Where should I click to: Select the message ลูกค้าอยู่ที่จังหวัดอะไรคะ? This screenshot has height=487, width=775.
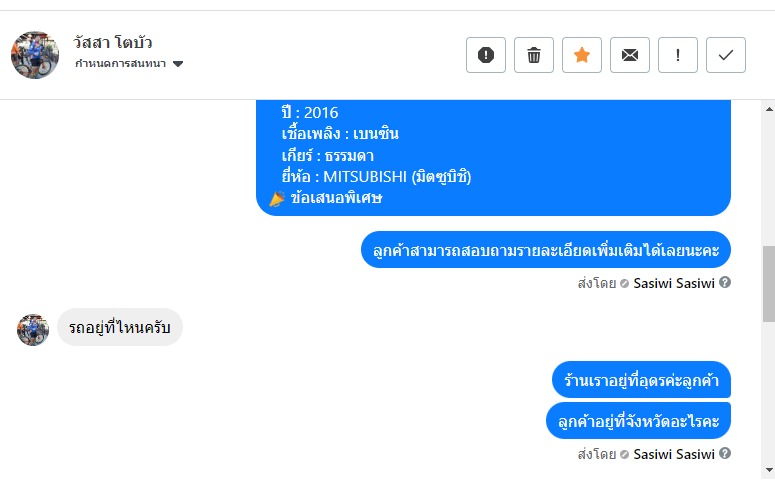click(x=638, y=421)
